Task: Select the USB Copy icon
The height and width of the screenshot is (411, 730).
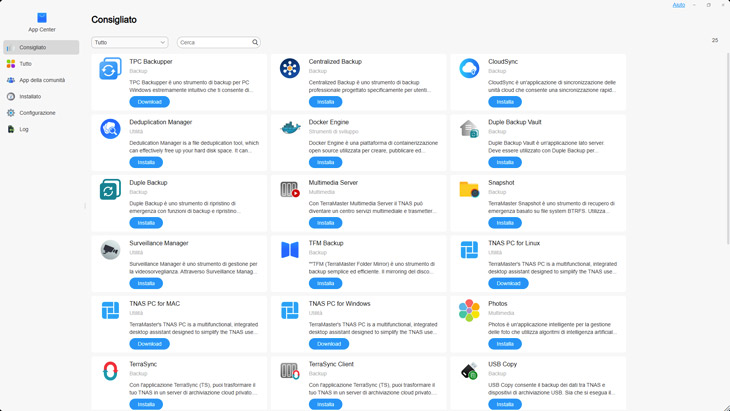Action: pyautogui.click(x=469, y=370)
